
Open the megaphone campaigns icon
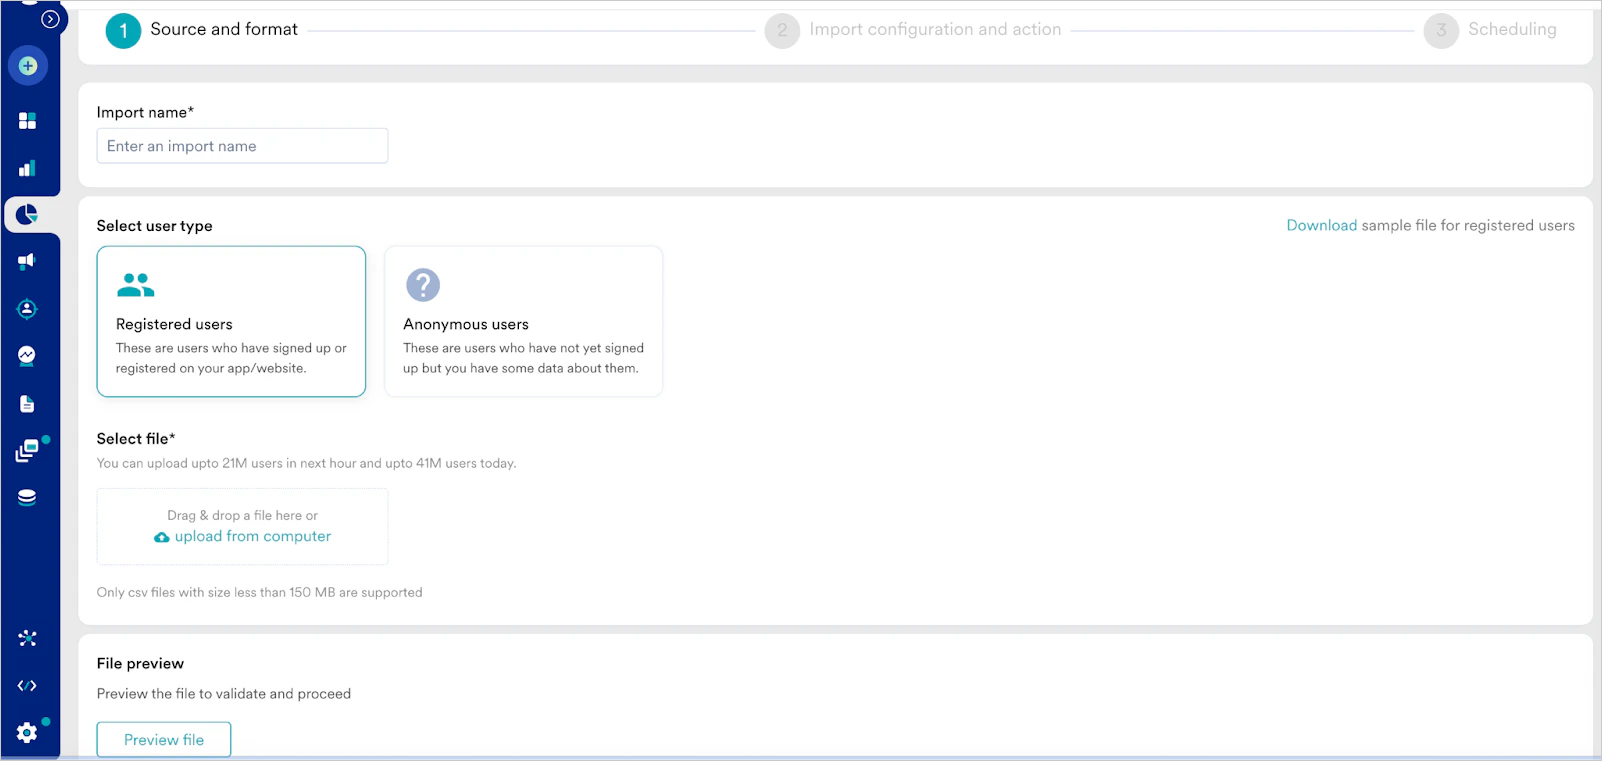tap(28, 261)
